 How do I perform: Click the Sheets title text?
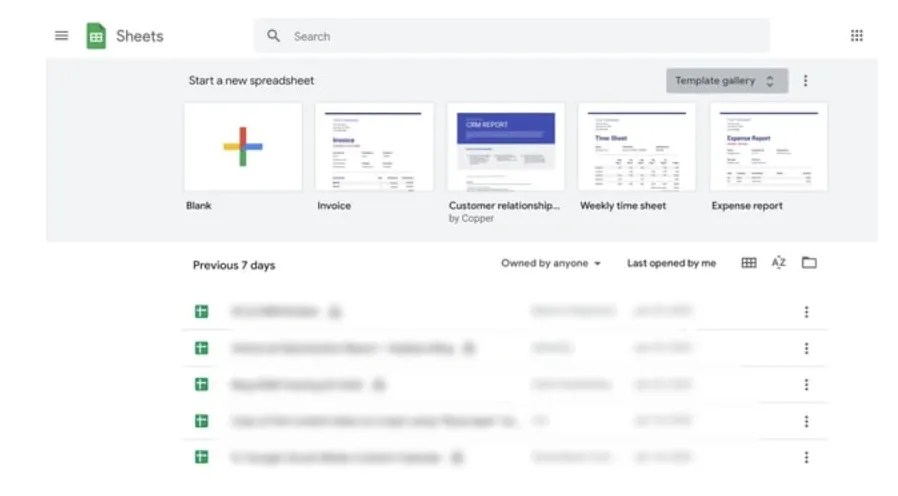pos(140,36)
